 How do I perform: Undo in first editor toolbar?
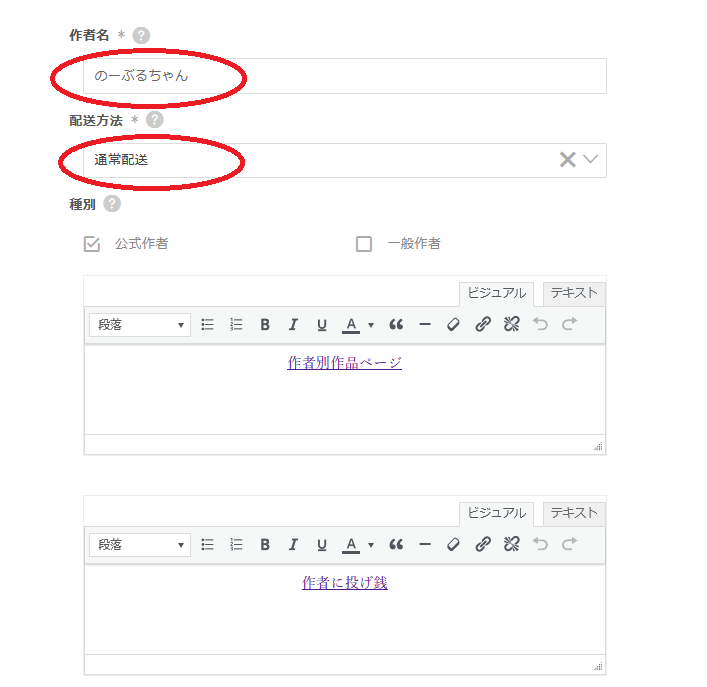tap(540, 324)
